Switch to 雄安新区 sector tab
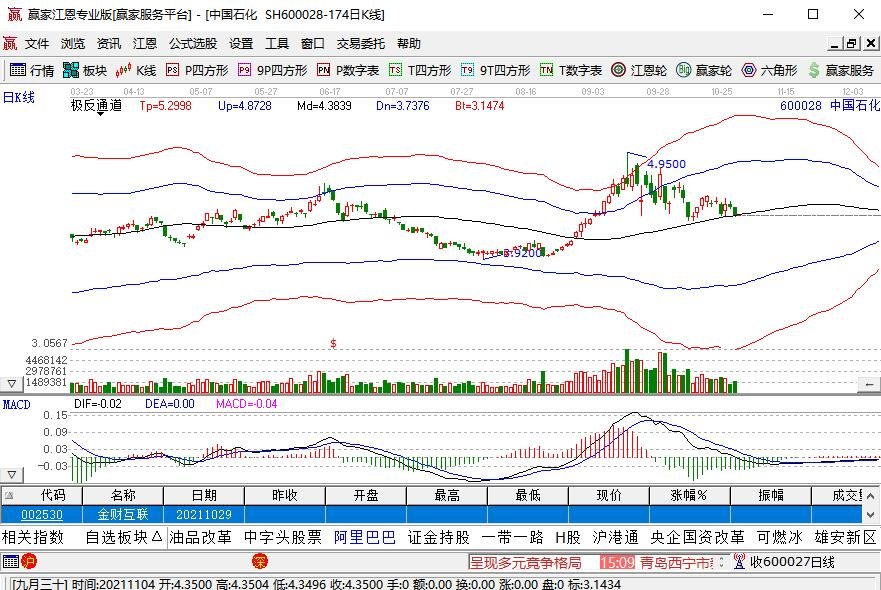881x590 pixels. click(x=846, y=537)
